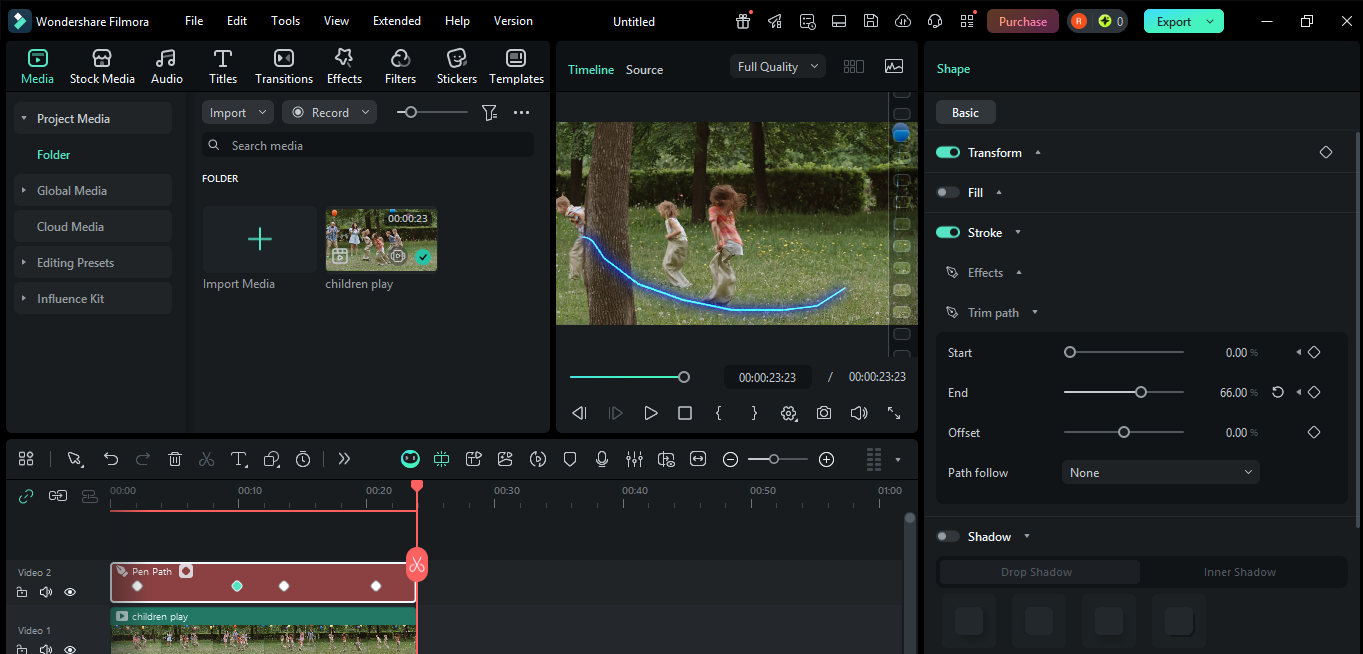
Task: Enable the Fill toggle
Action: (x=947, y=193)
